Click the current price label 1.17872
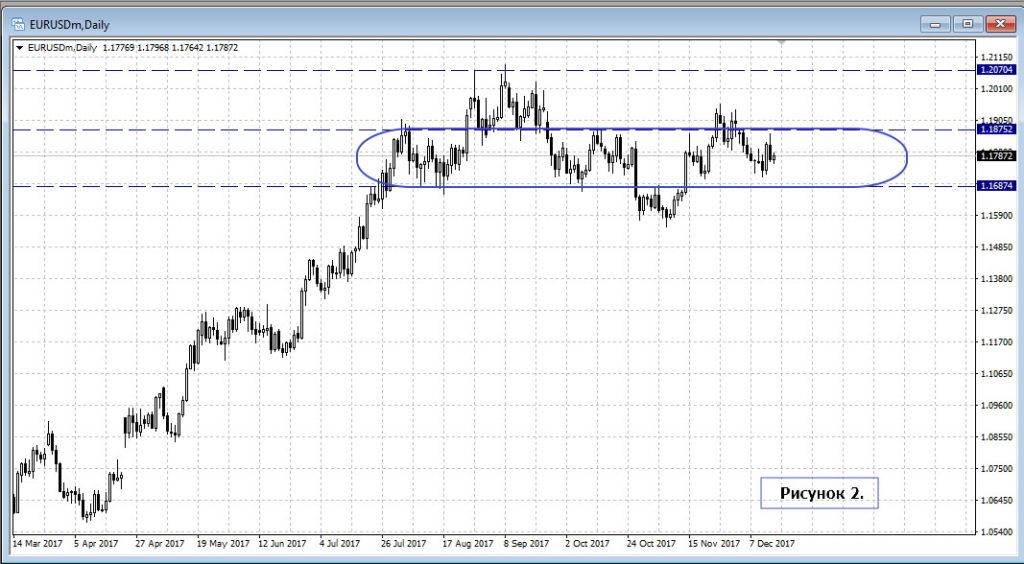Screen dimensions: 1024x564 click(996, 156)
